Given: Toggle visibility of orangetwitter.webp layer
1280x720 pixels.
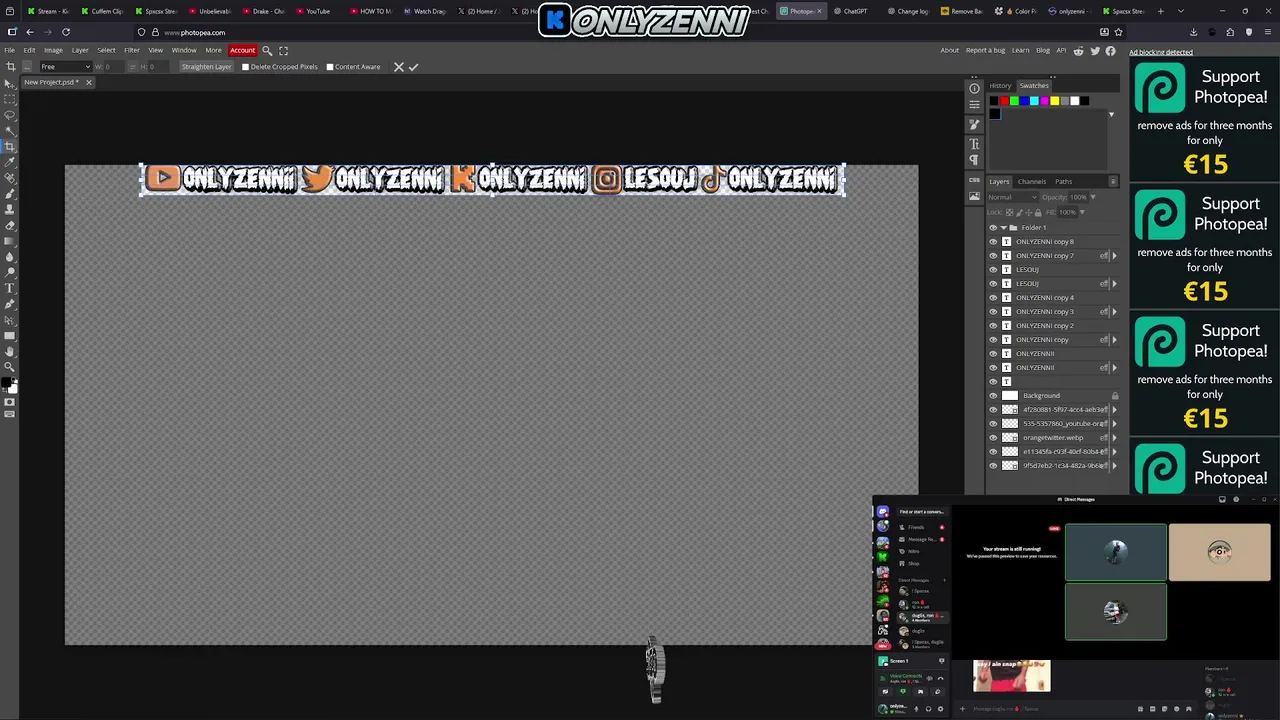Looking at the screenshot, I should (x=993, y=437).
